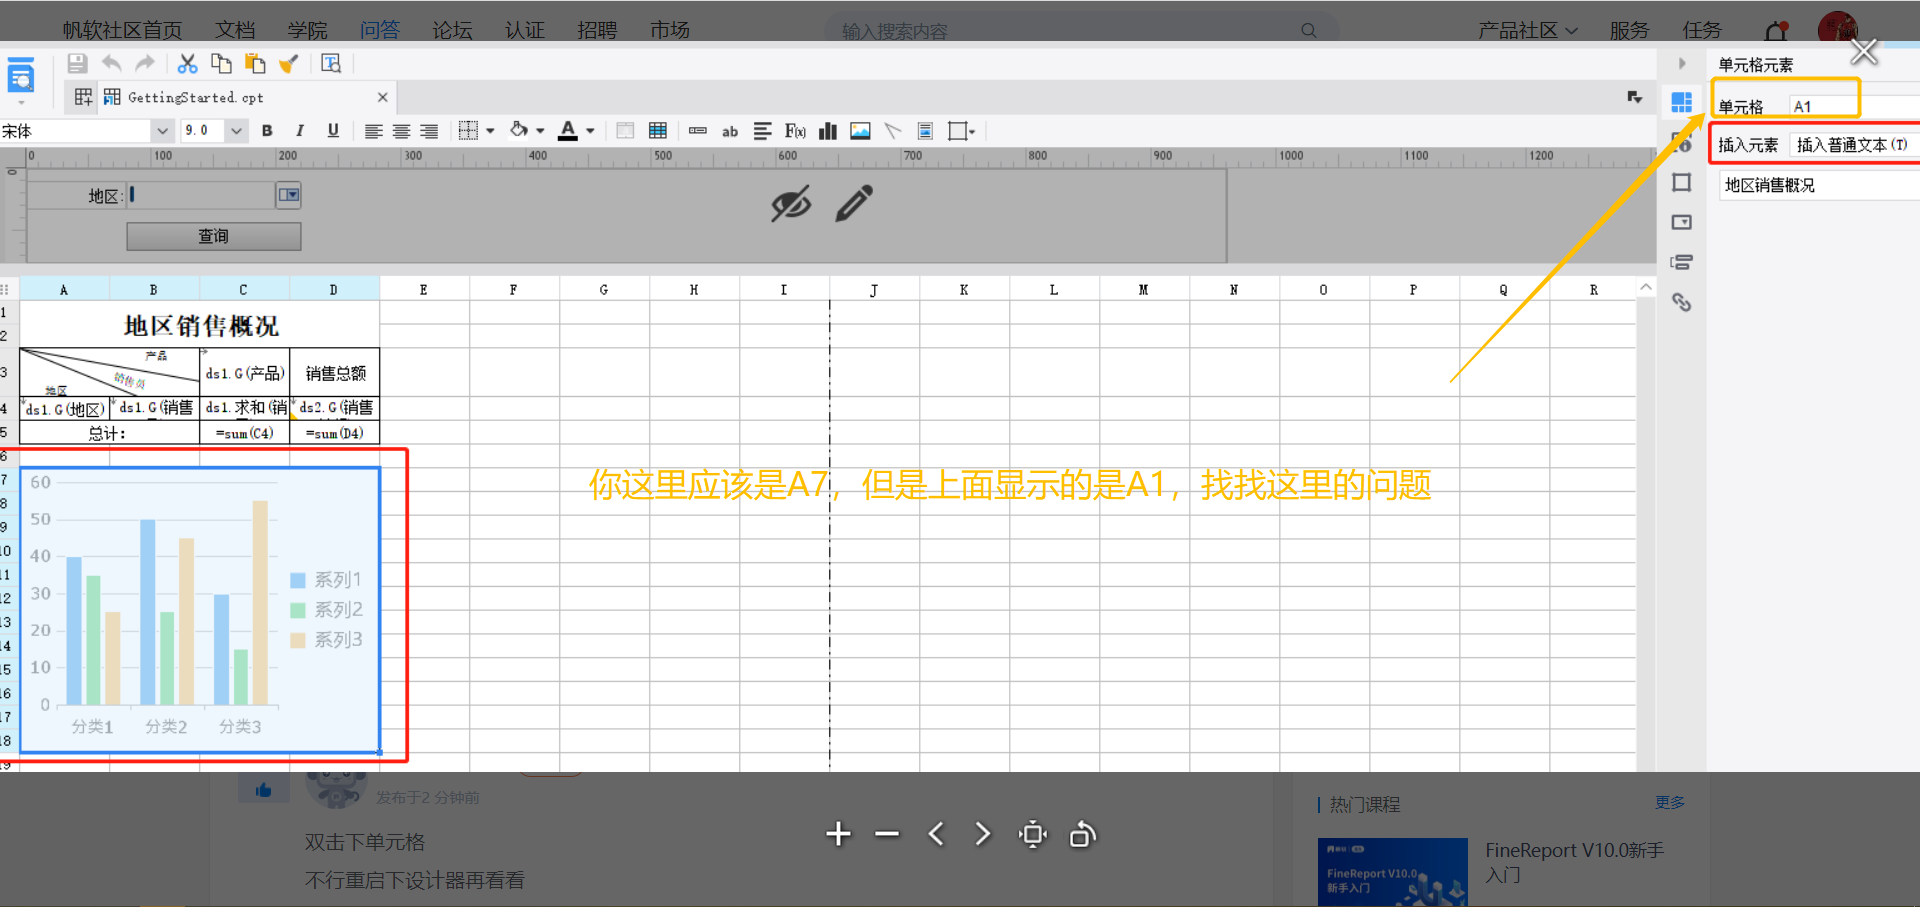This screenshot has width=1920, height=907.
Task: Close the GettingStarted.cpt tab
Action: (x=382, y=97)
